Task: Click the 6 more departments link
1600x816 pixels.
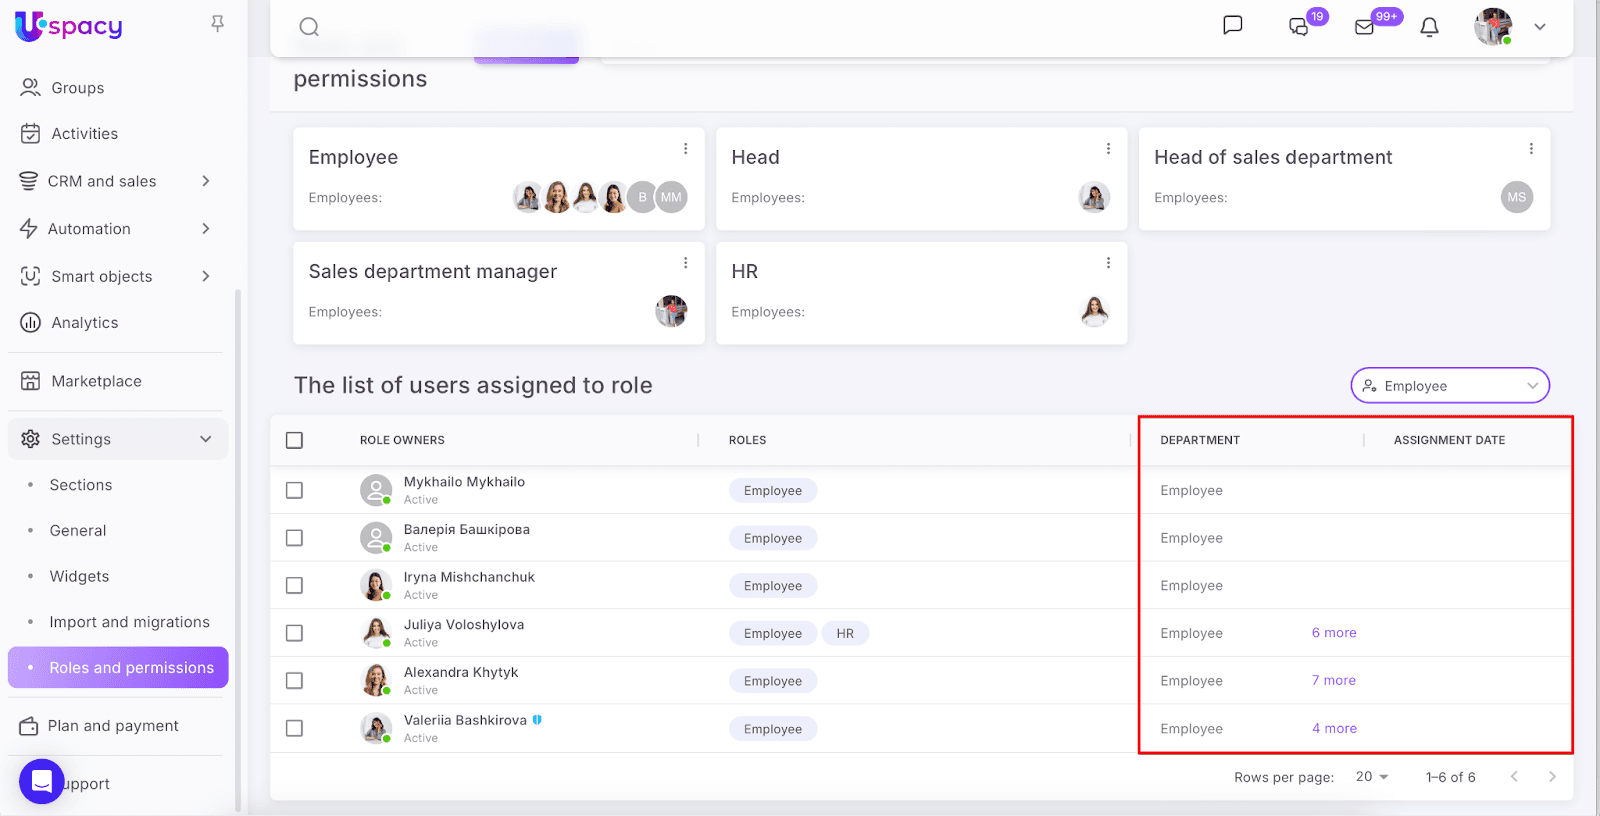Action: (1333, 633)
